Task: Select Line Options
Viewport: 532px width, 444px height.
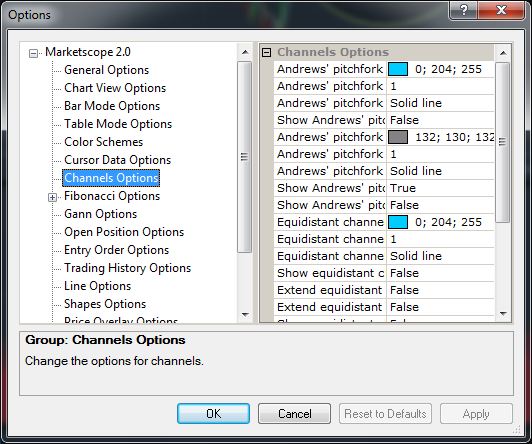Action: point(97,286)
